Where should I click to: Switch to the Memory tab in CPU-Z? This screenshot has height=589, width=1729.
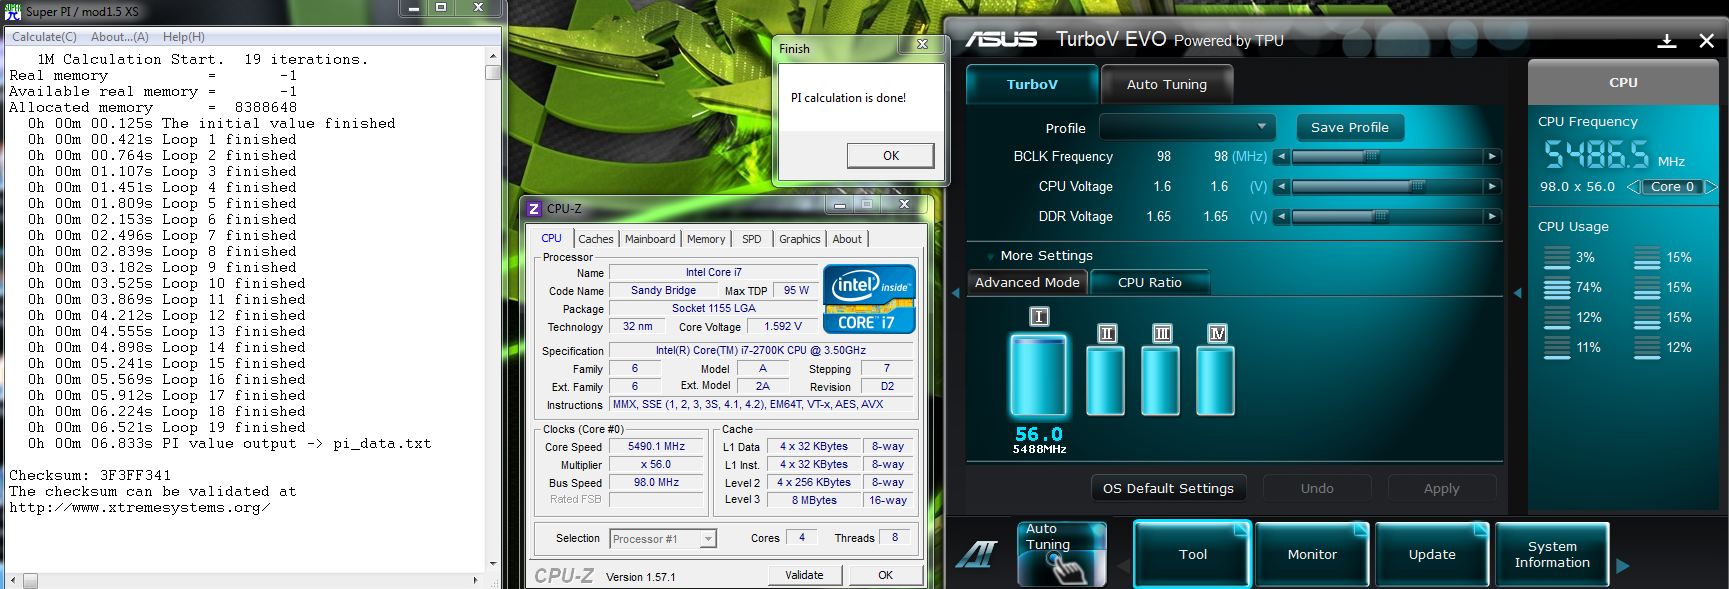tap(706, 239)
